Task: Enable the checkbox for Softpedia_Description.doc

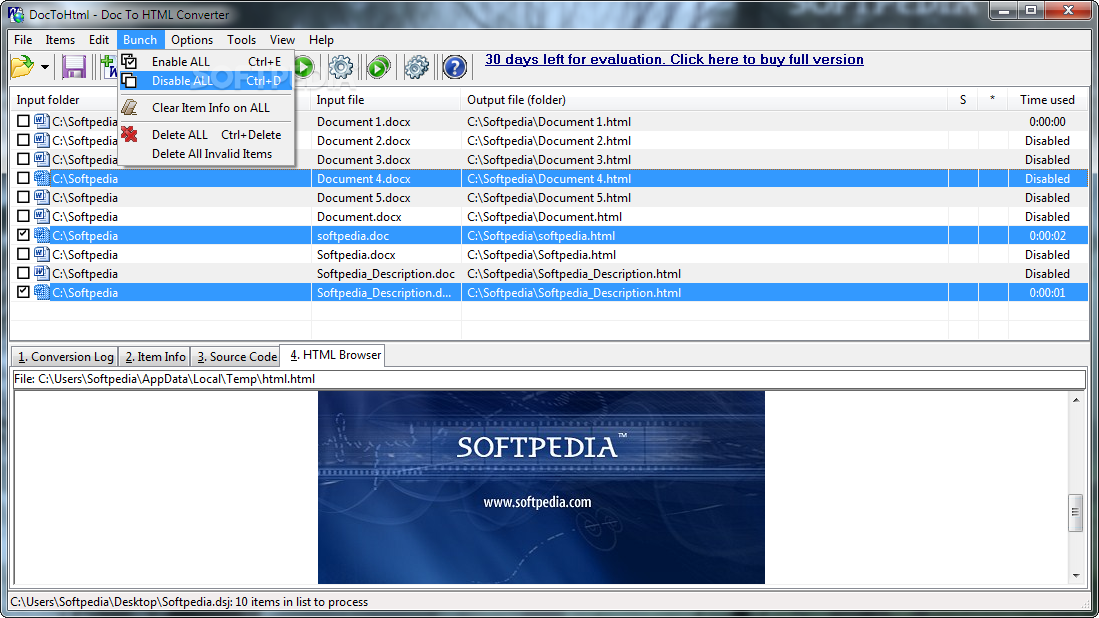Action: [x=23, y=273]
